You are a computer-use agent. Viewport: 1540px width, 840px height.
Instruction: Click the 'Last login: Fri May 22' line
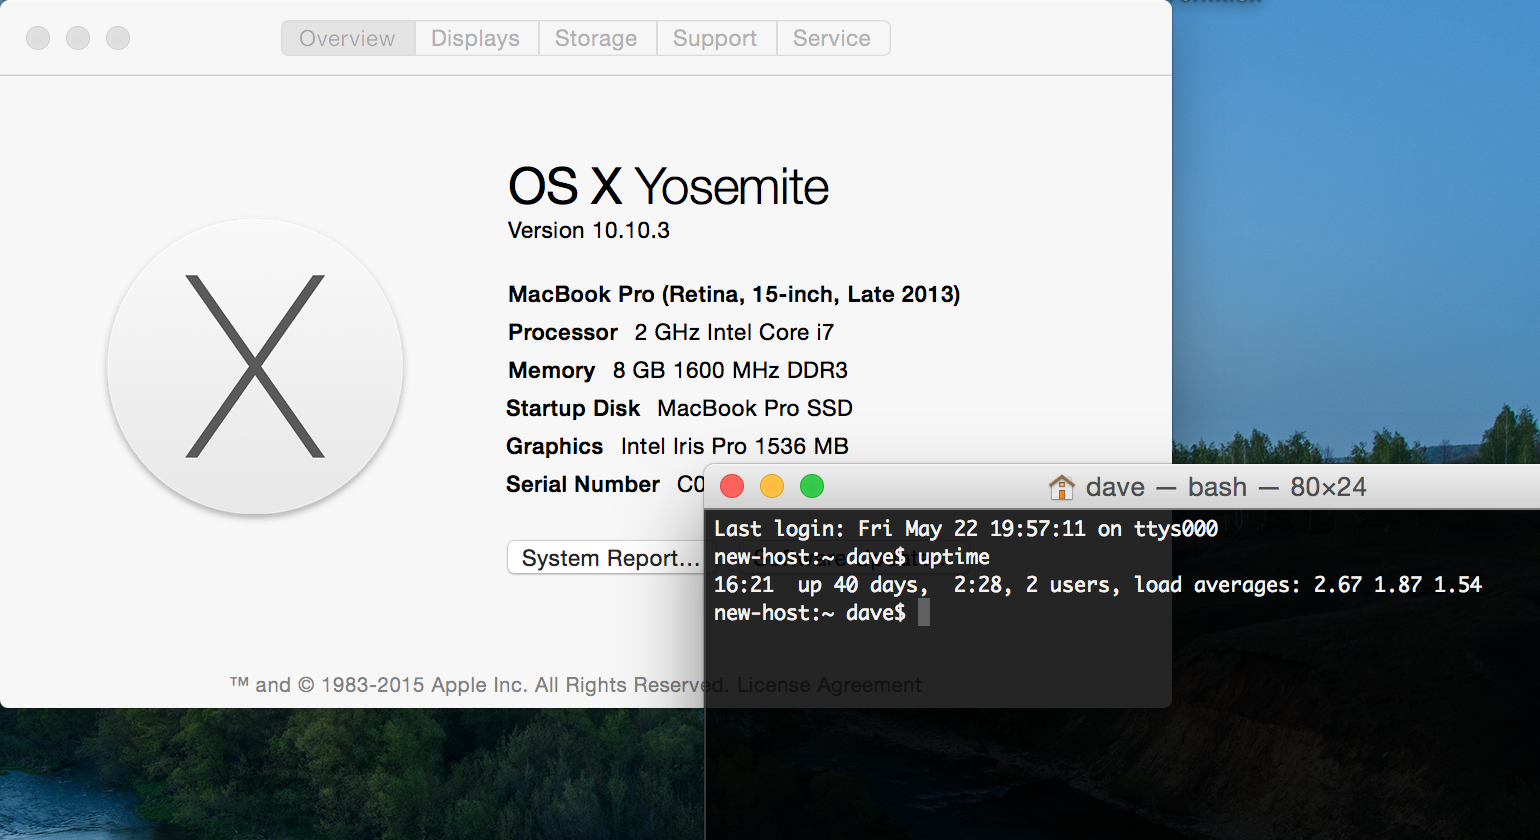(x=966, y=529)
